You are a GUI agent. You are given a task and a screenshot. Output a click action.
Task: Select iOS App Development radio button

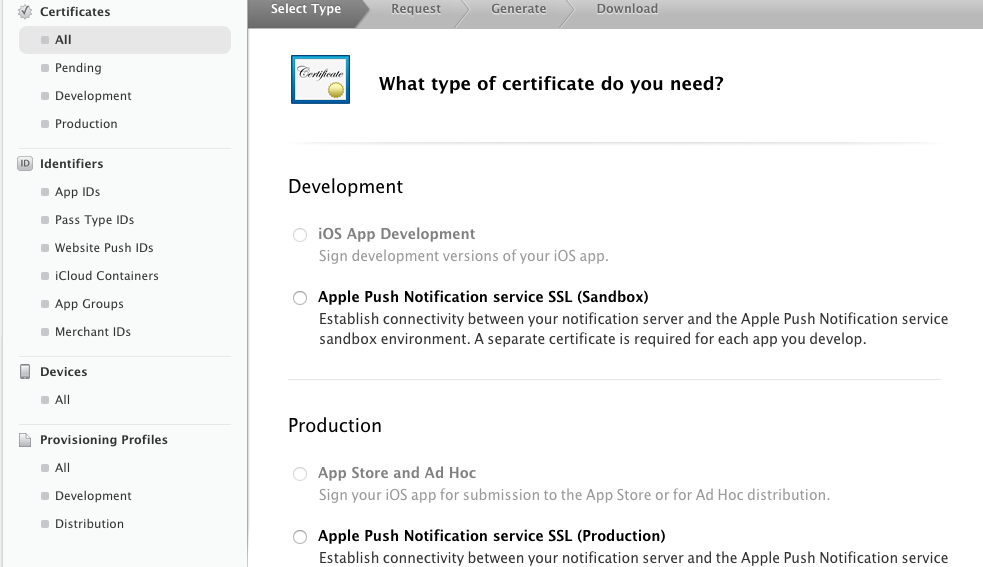click(x=300, y=235)
